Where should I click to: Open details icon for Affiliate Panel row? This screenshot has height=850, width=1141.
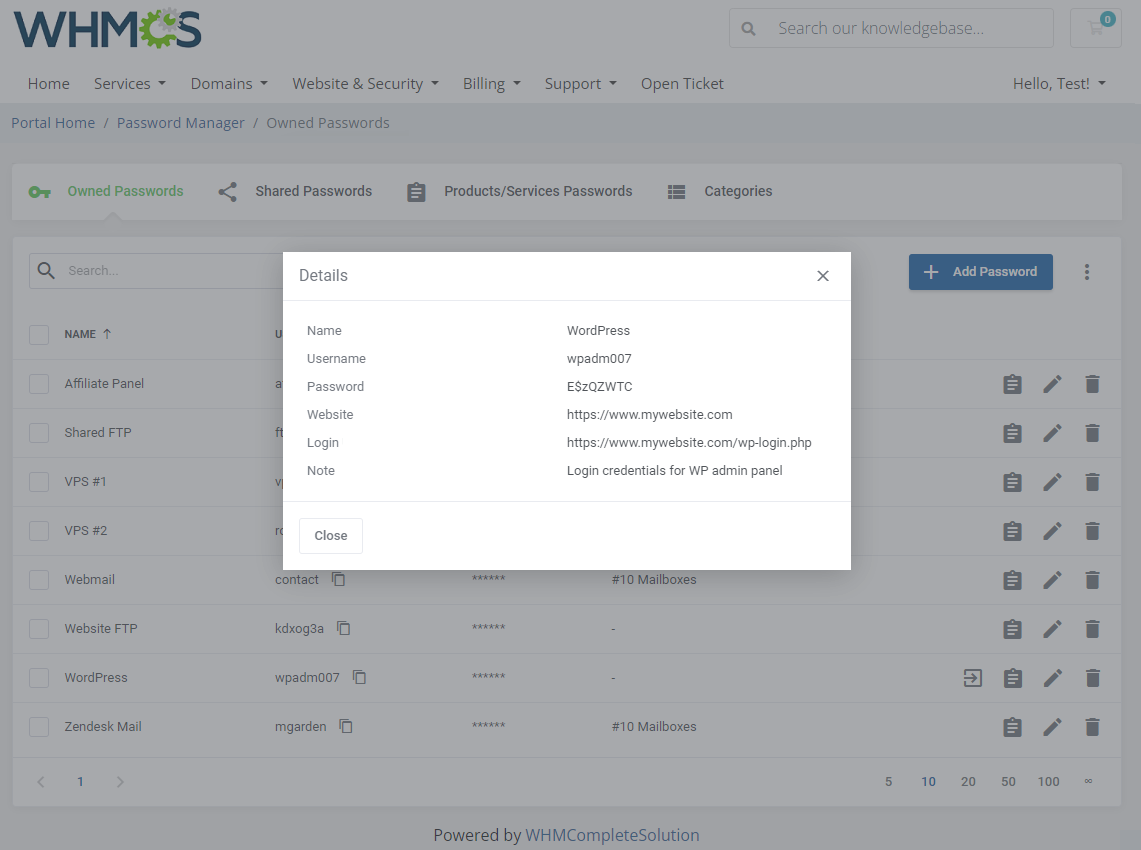click(1012, 384)
